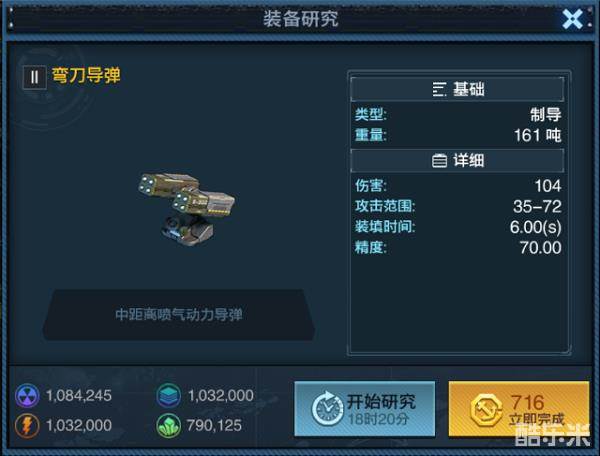This screenshot has width=600, height=456.
Task: Click the green crystal resource icon
Action: pos(169,425)
